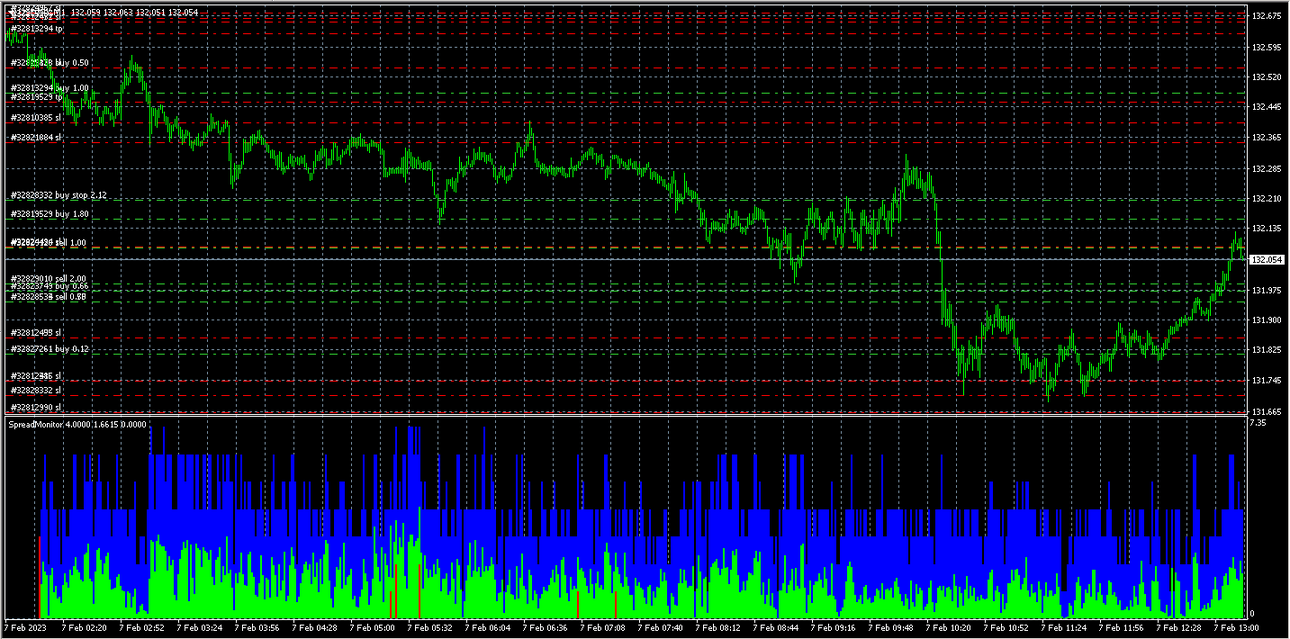Click the 7 Feb 04:28 time label

[316, 628]
